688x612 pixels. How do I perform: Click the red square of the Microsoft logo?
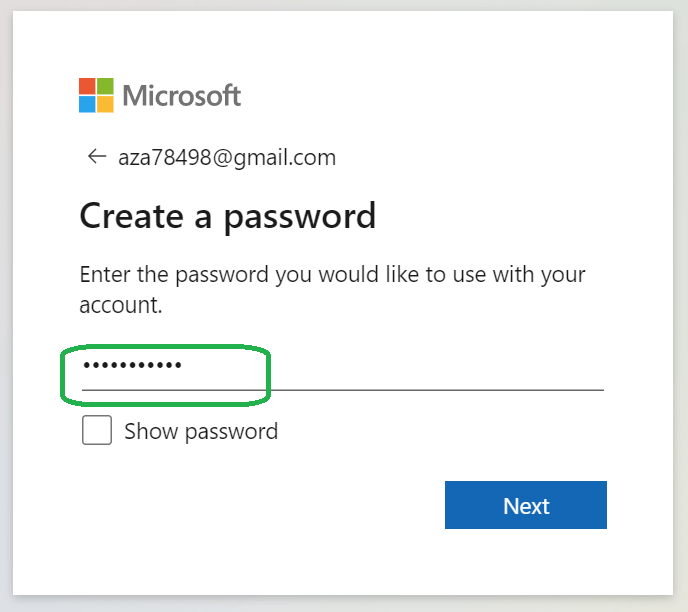(x=87, y=86)
